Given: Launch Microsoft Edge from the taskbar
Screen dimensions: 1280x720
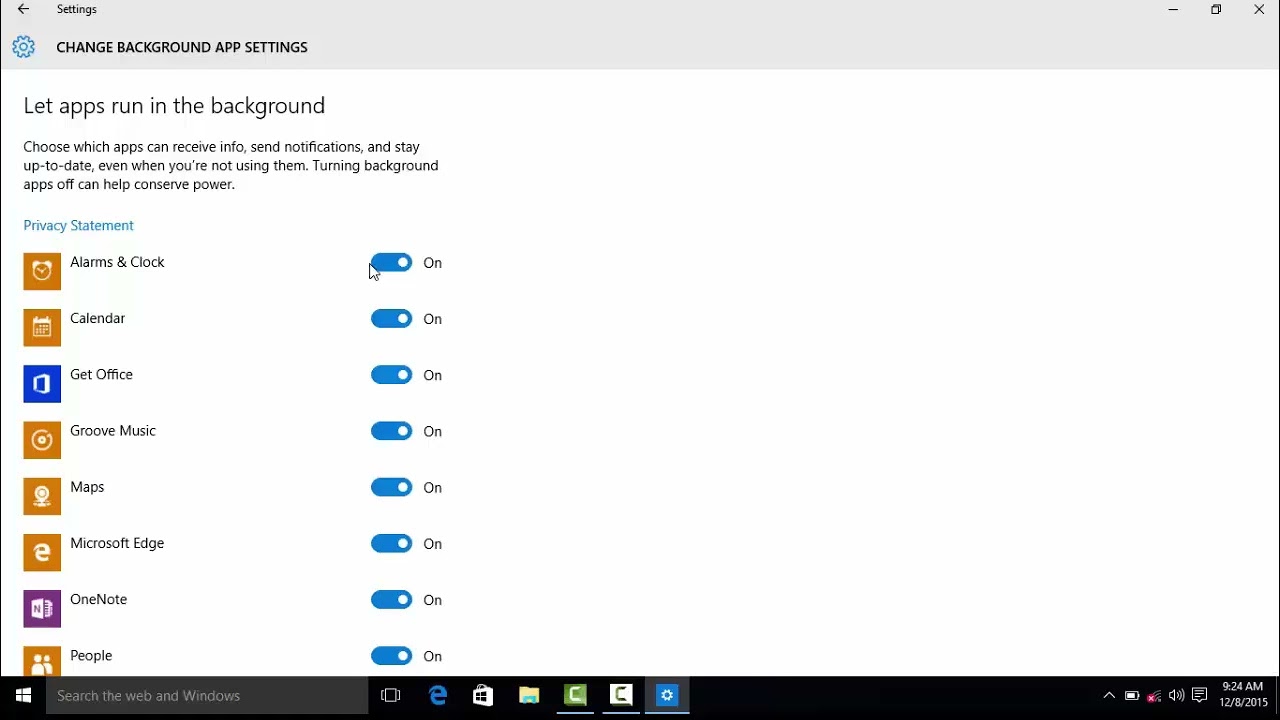Looking at the screenshot, I should click(x=438, y=696).
